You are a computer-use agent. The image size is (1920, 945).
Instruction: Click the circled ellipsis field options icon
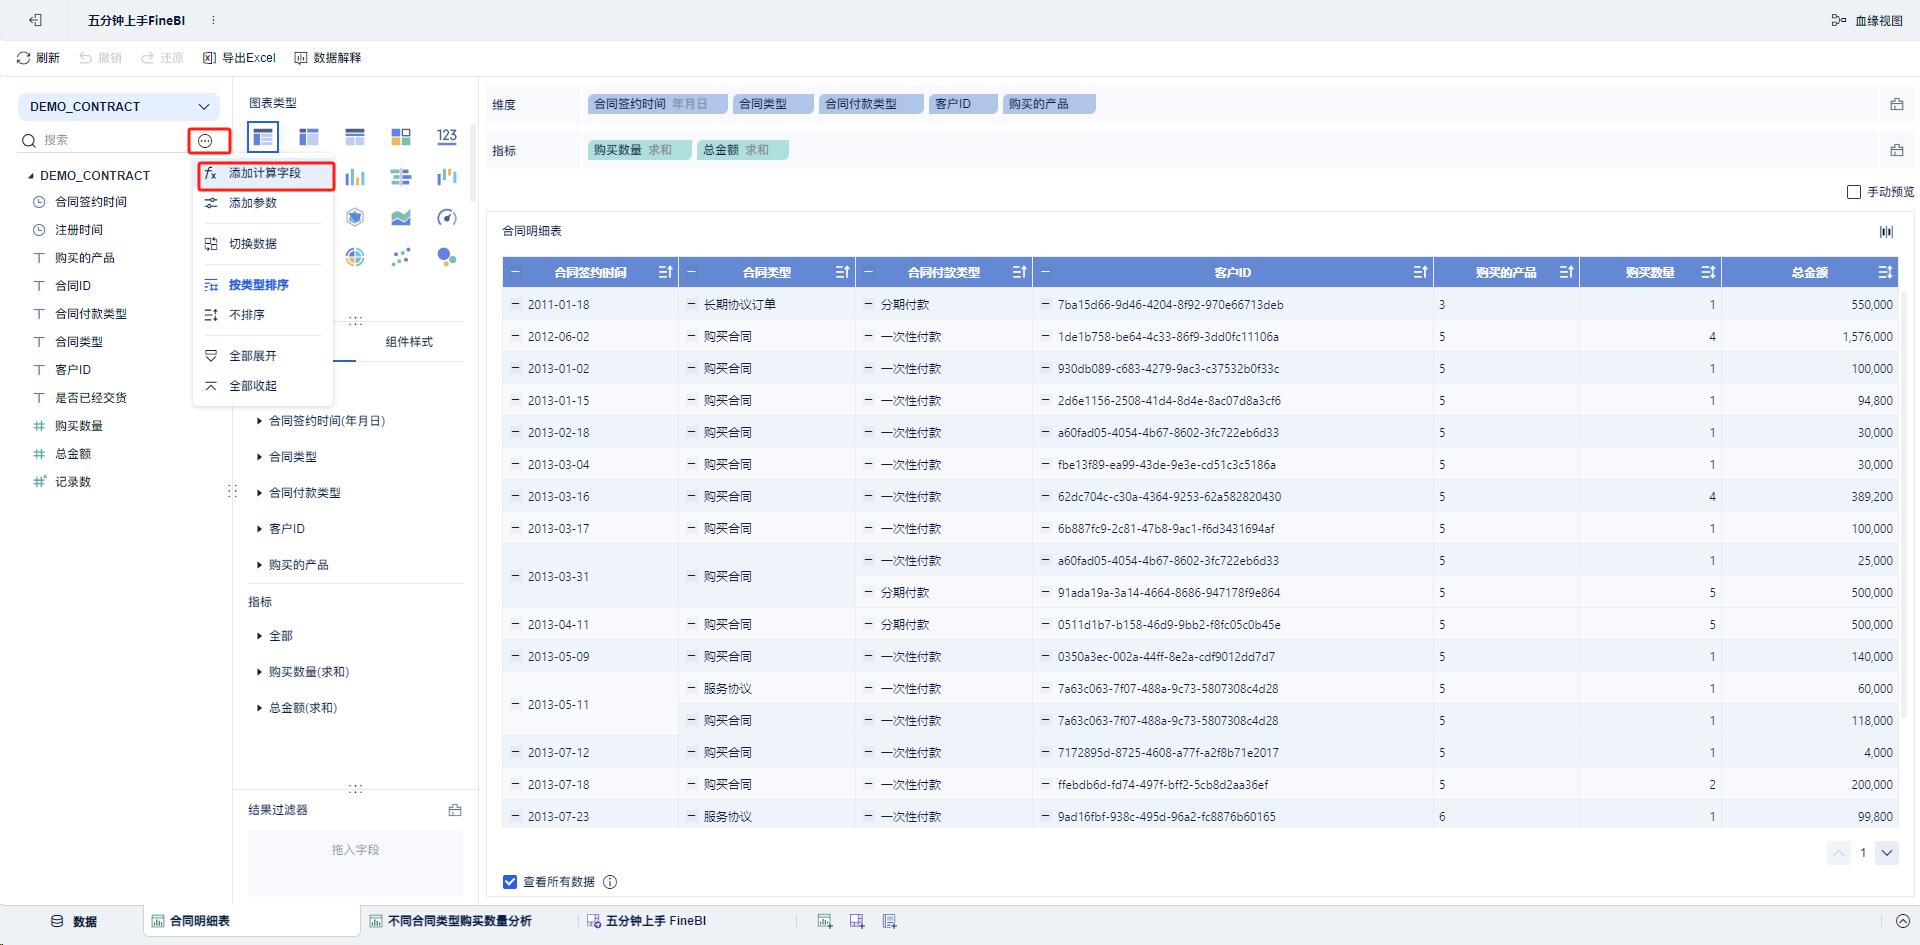coord(206,141)
